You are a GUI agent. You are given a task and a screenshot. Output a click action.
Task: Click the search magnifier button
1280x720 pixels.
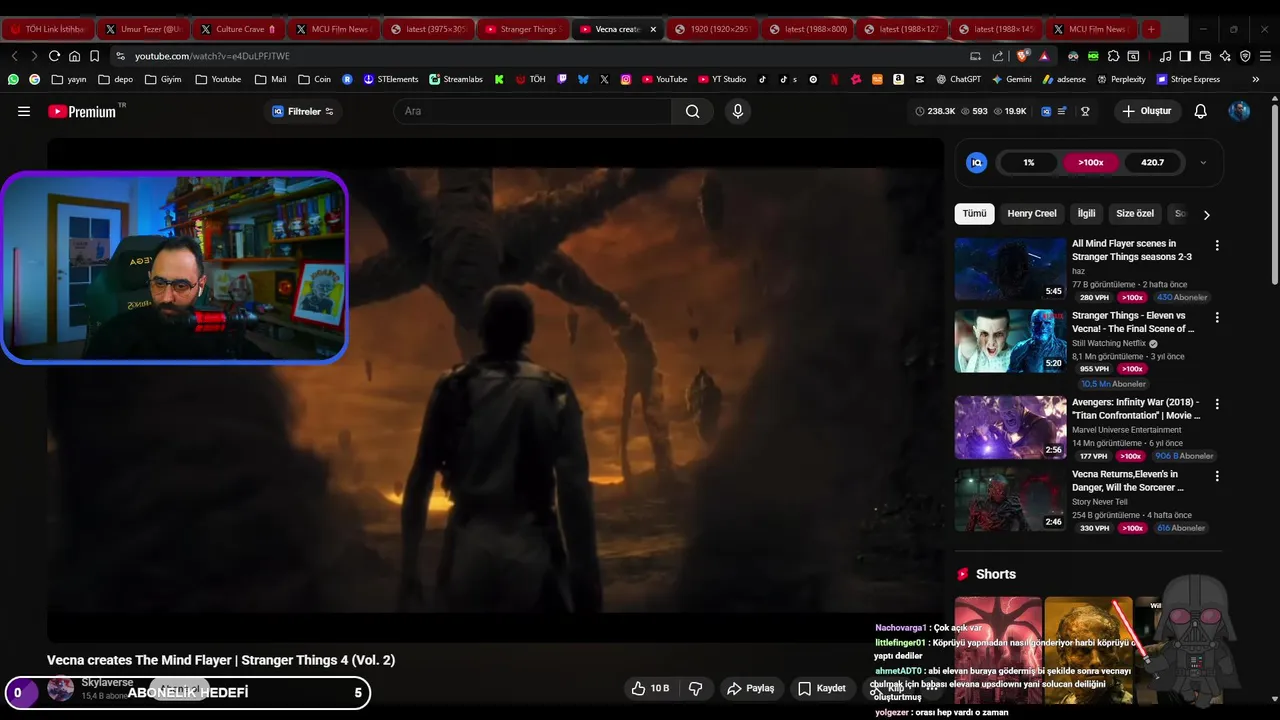(x=692, y=111)
